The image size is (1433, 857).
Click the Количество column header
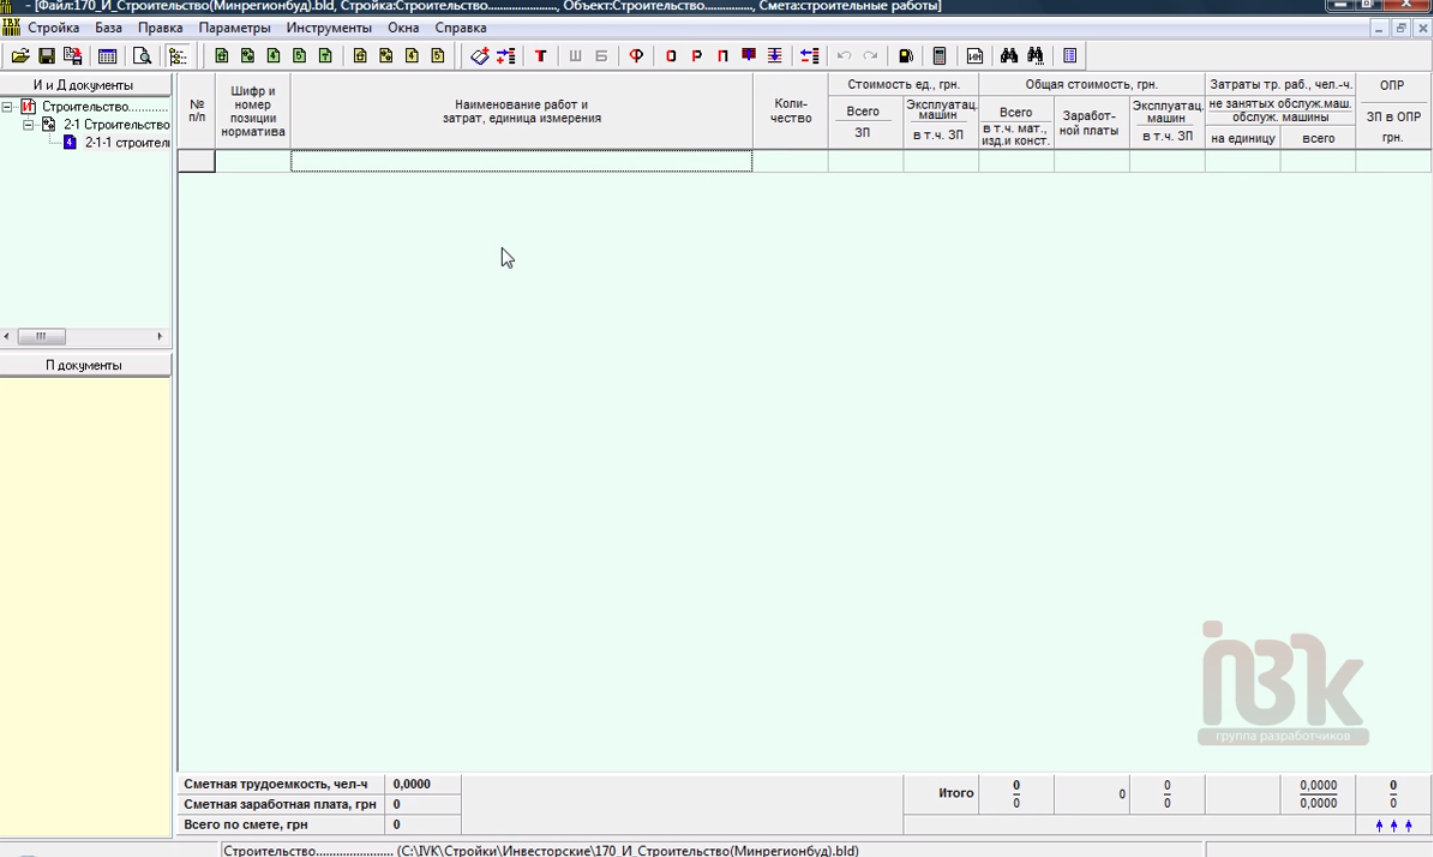(x=791, y=111)
